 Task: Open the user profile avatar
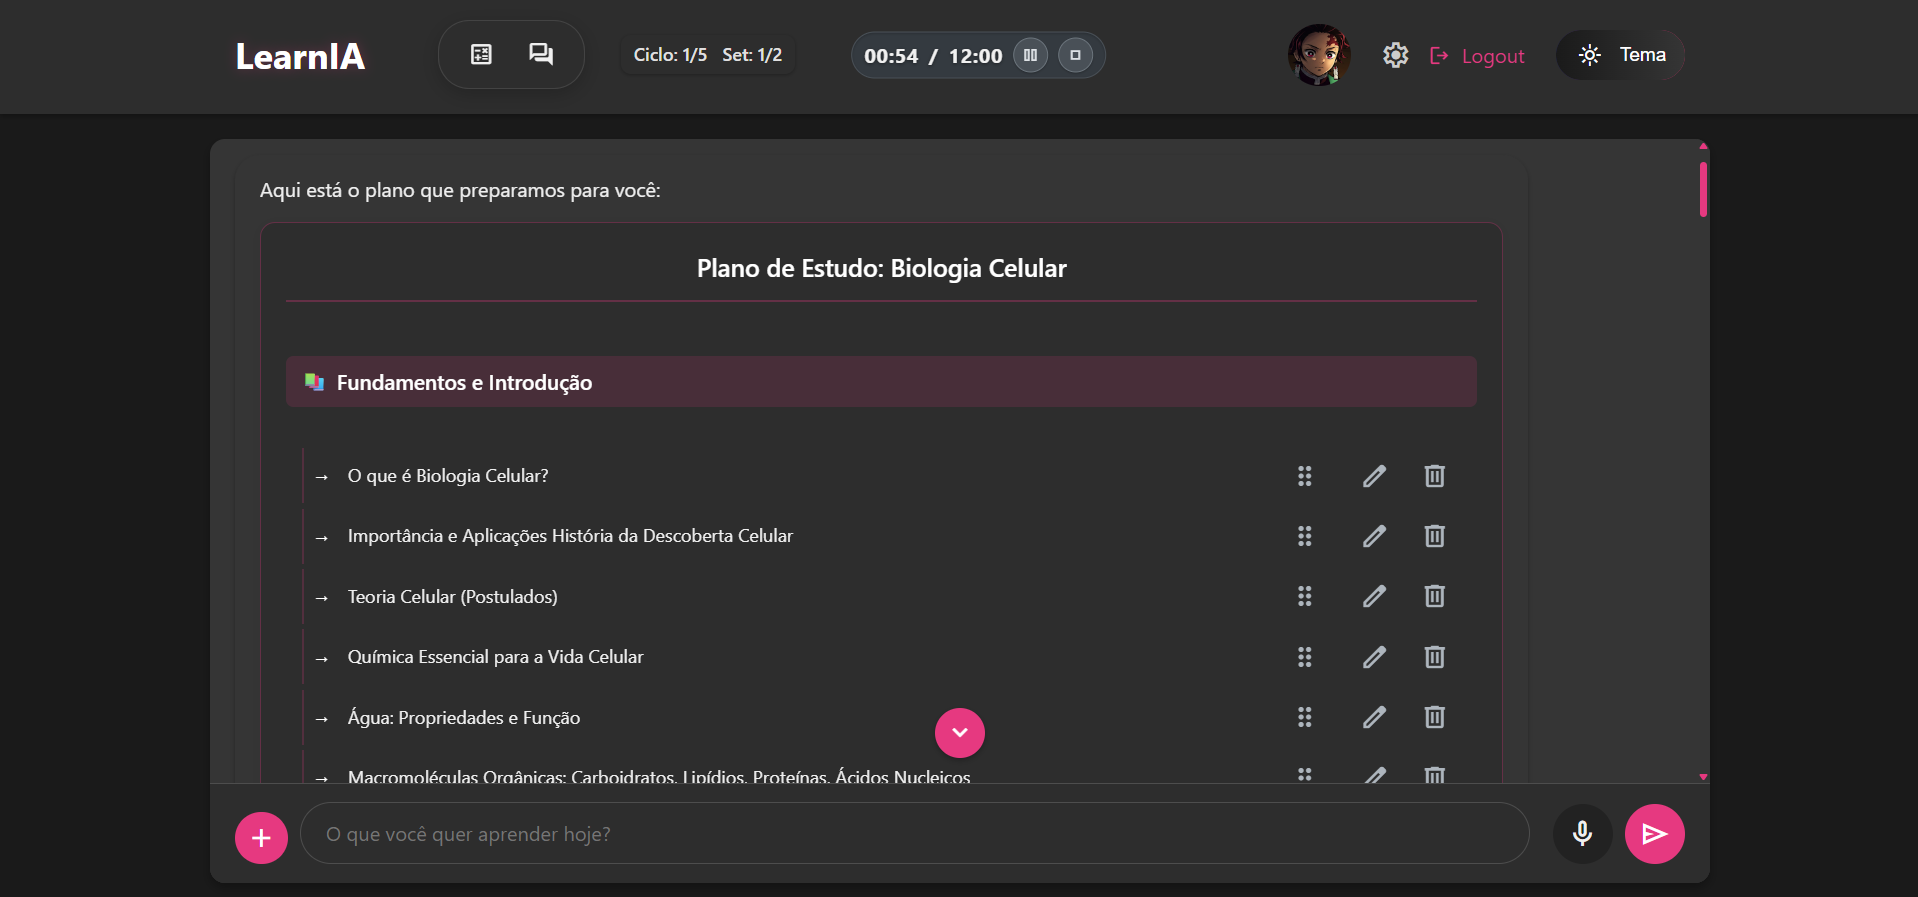coord(1319,55)
